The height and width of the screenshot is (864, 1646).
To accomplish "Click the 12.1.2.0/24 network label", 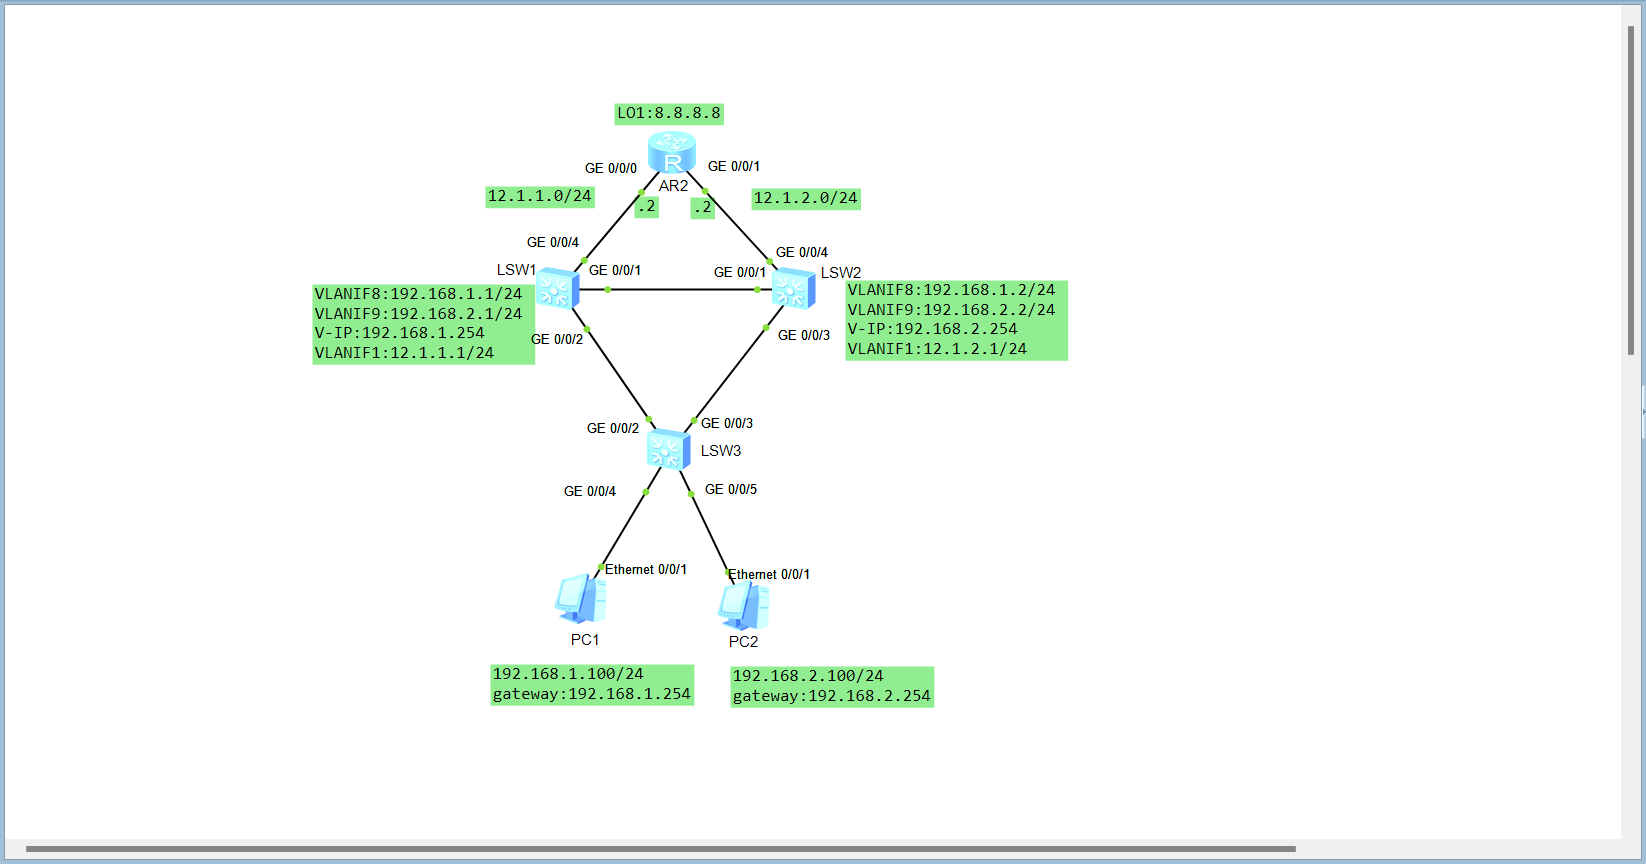I will point(806,198).
